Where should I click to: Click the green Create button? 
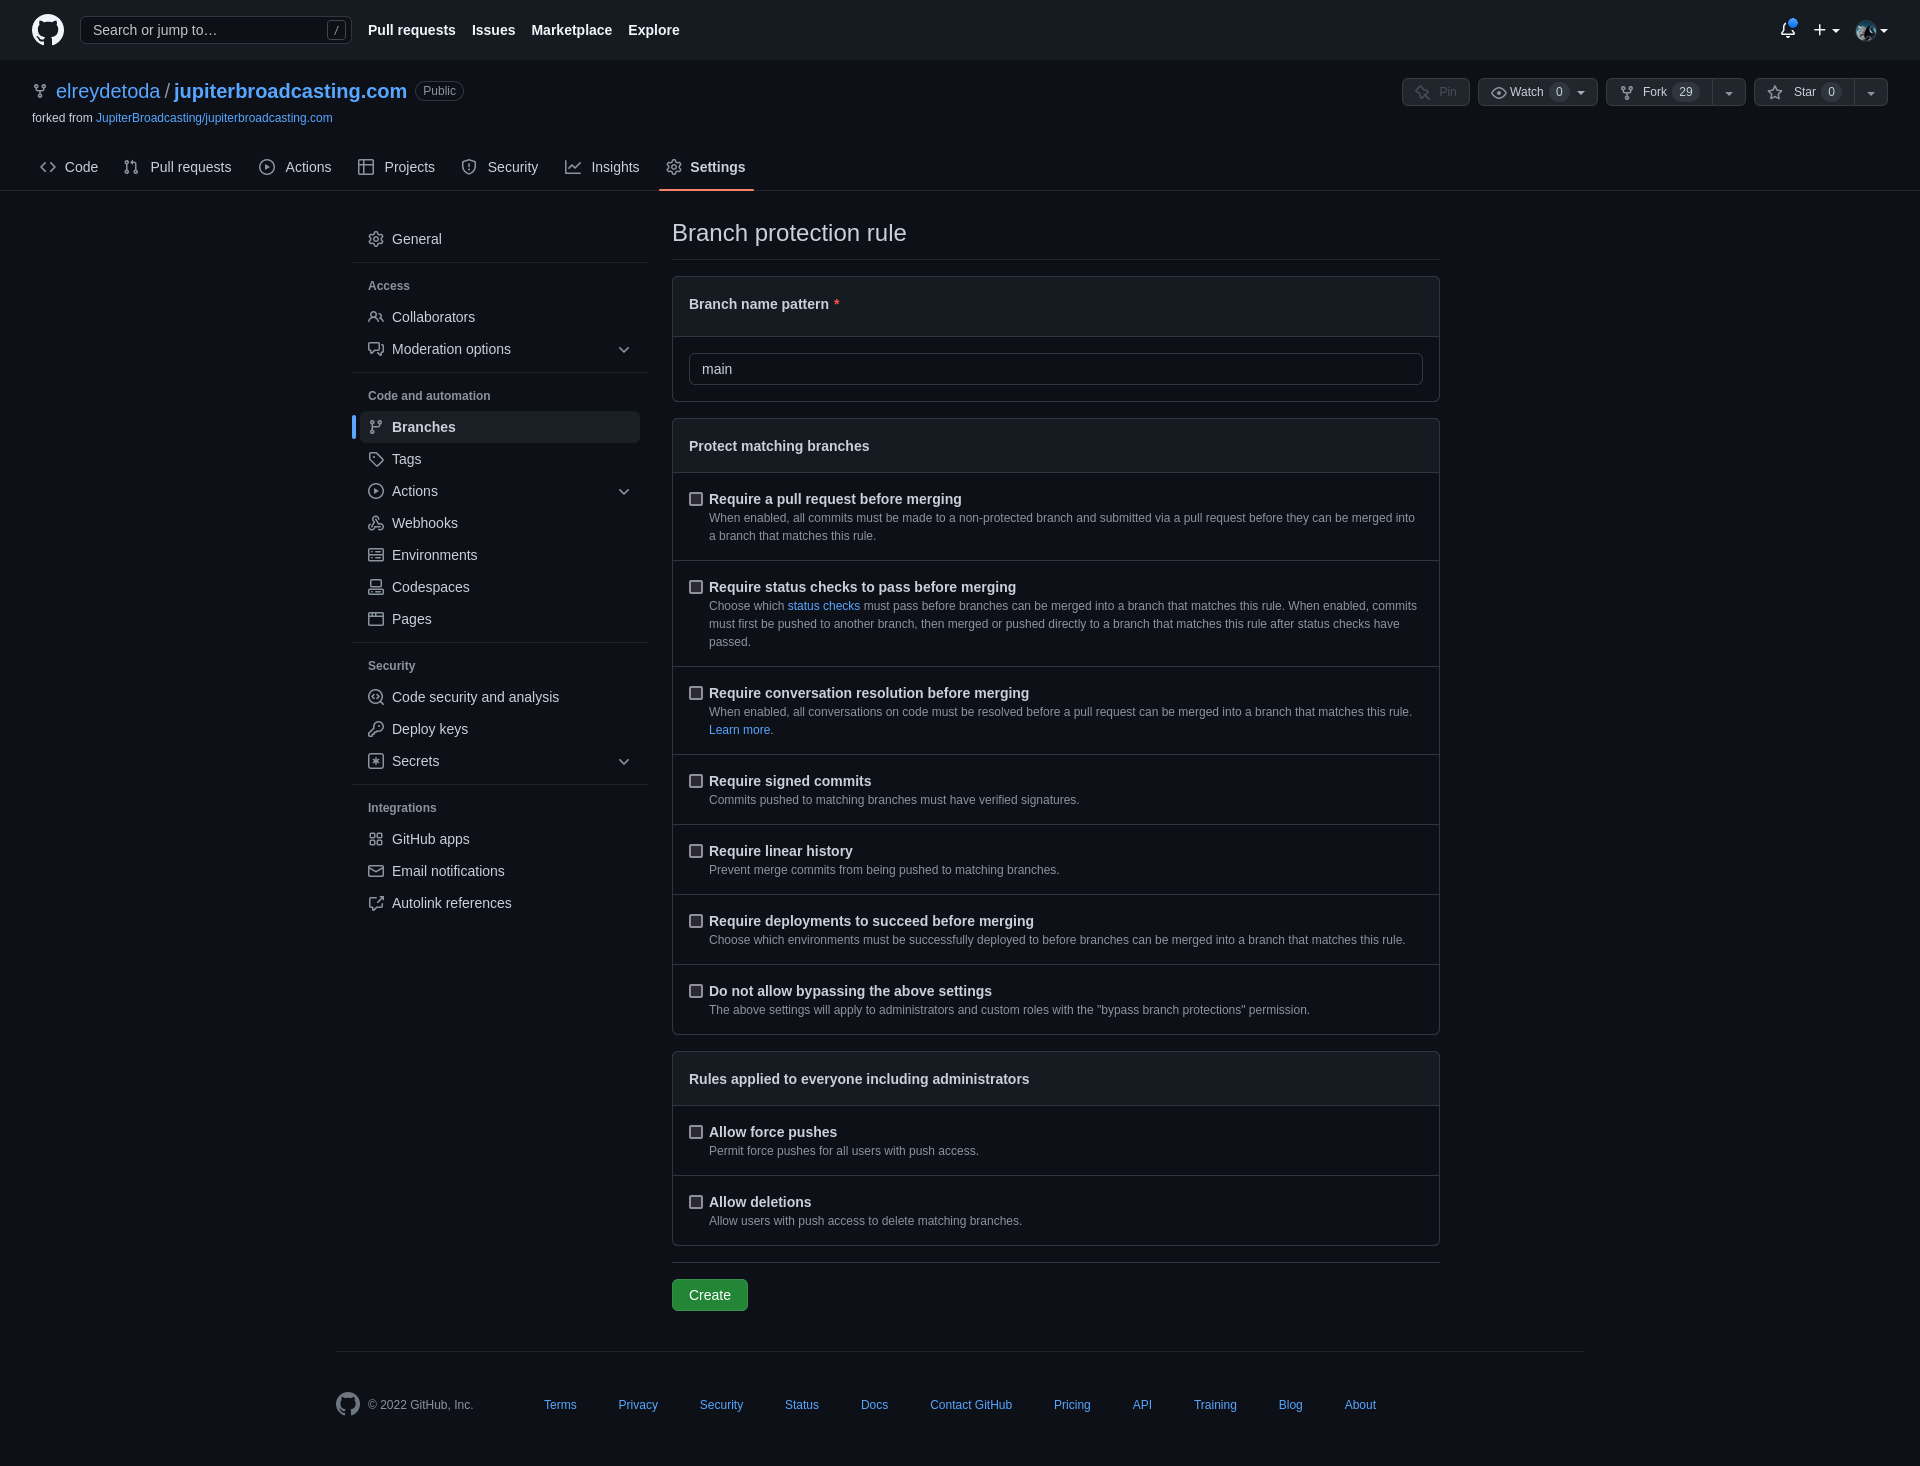pos(710,1295)
